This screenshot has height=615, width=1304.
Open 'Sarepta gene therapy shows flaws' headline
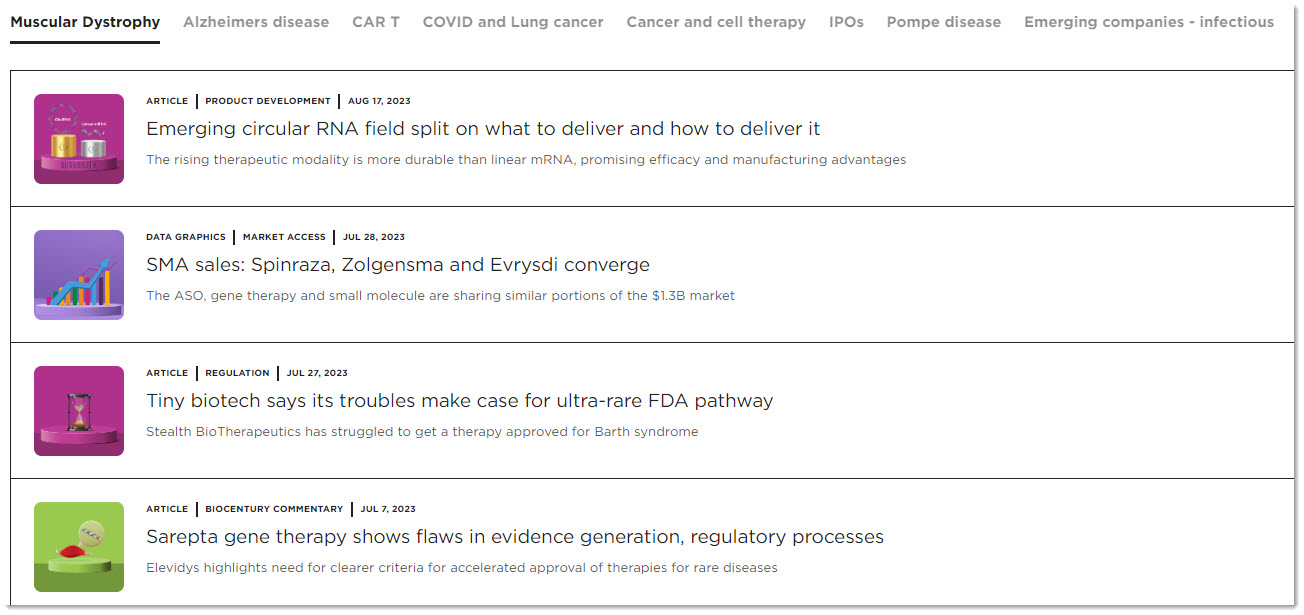[x=515, y=537]
